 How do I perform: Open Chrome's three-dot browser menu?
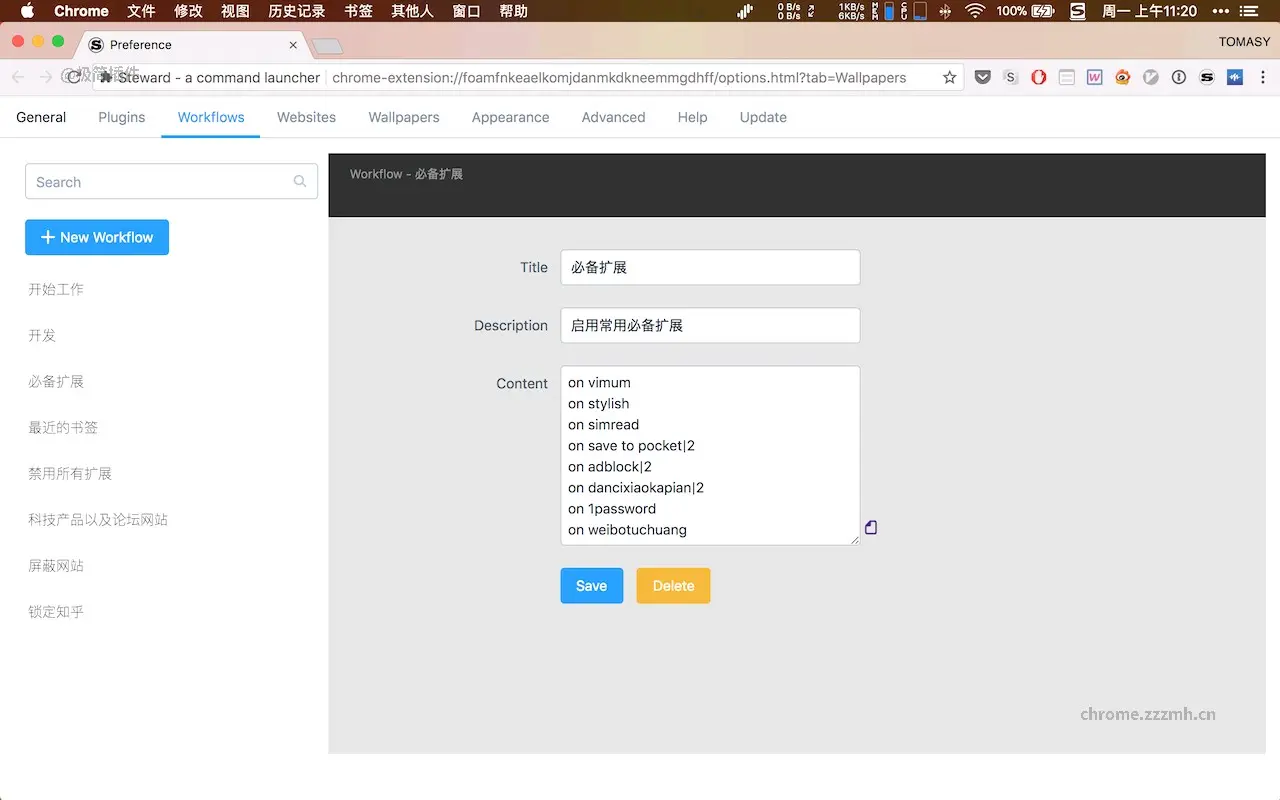(1262, 76)
